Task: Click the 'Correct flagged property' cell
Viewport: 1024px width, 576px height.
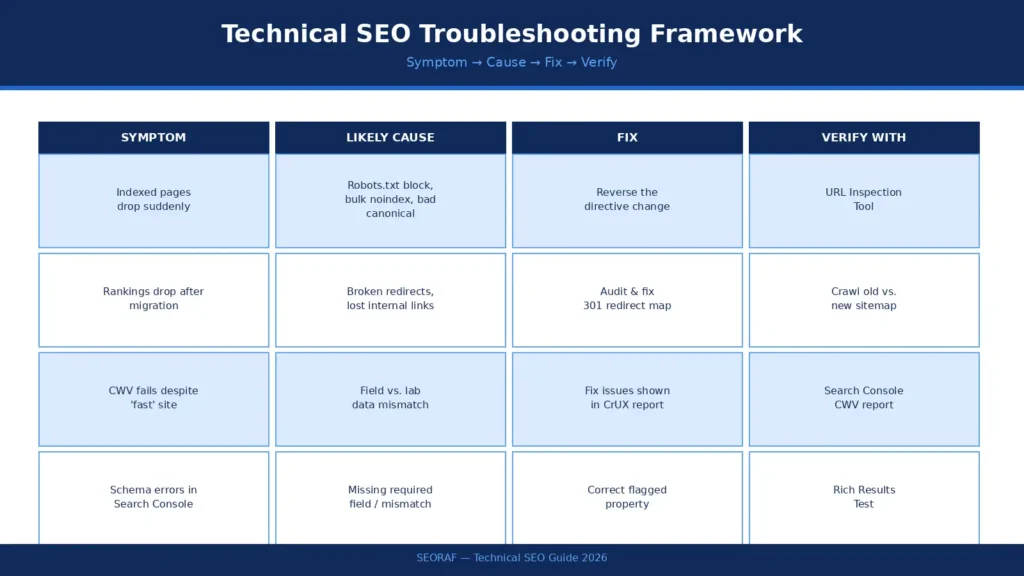Action: coord(627,498)
